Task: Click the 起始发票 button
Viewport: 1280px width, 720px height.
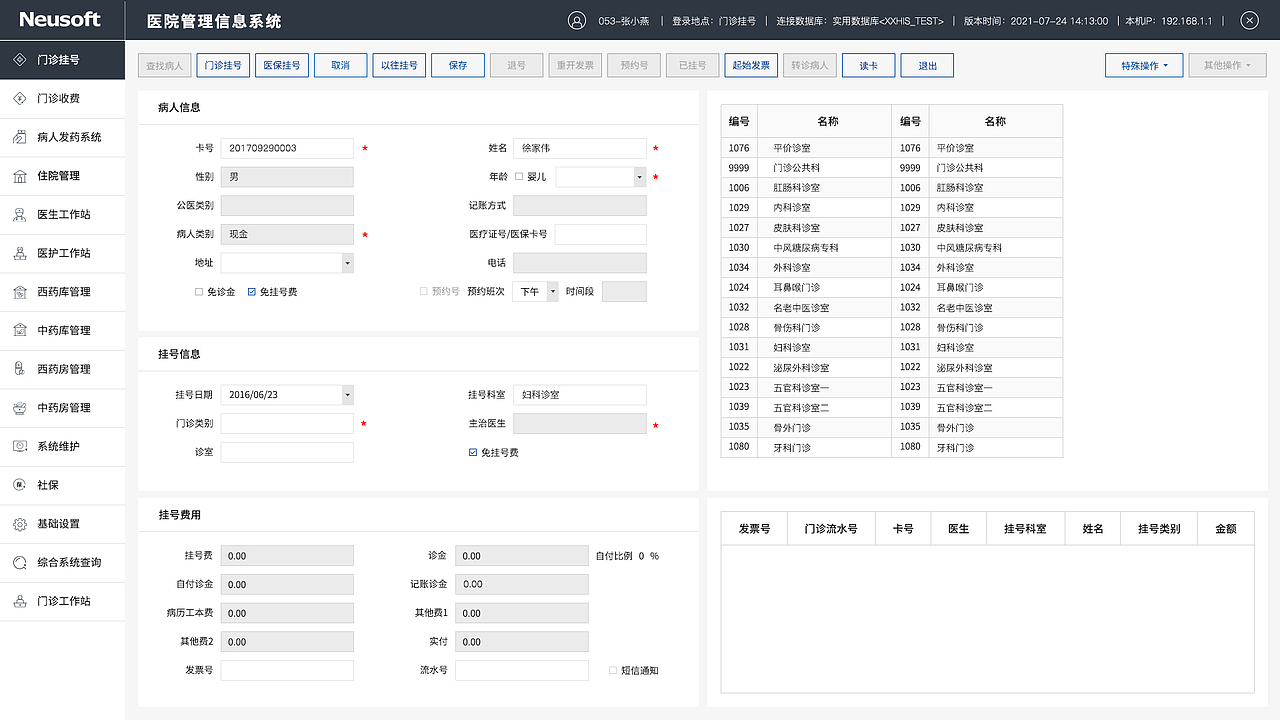Action: pyautogui.click(x=751, y=65)
